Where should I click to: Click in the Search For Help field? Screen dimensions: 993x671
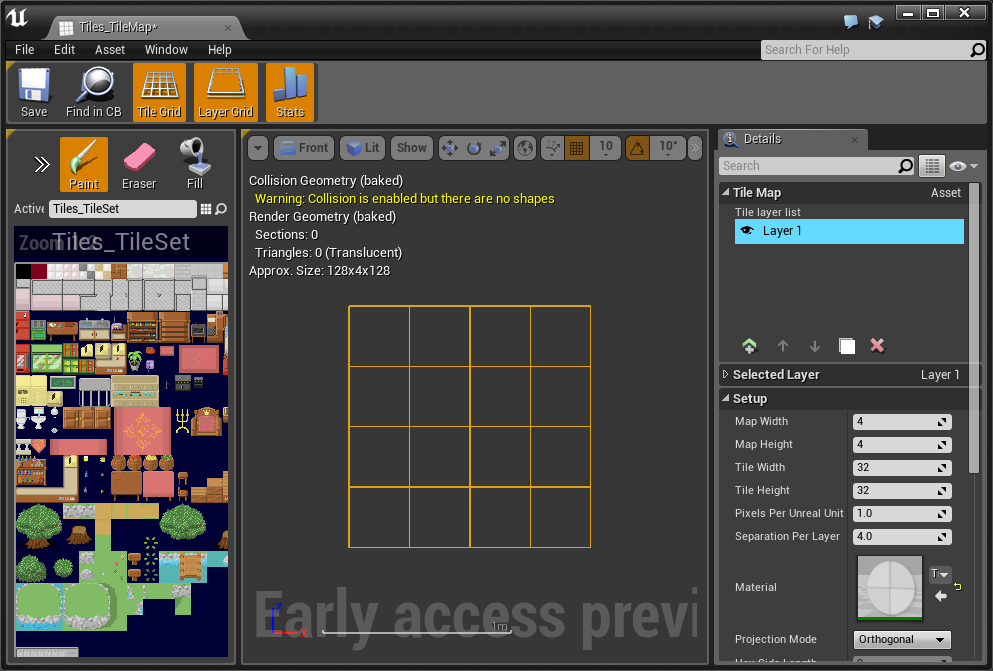pyautogui.click(x=860, y=49)
